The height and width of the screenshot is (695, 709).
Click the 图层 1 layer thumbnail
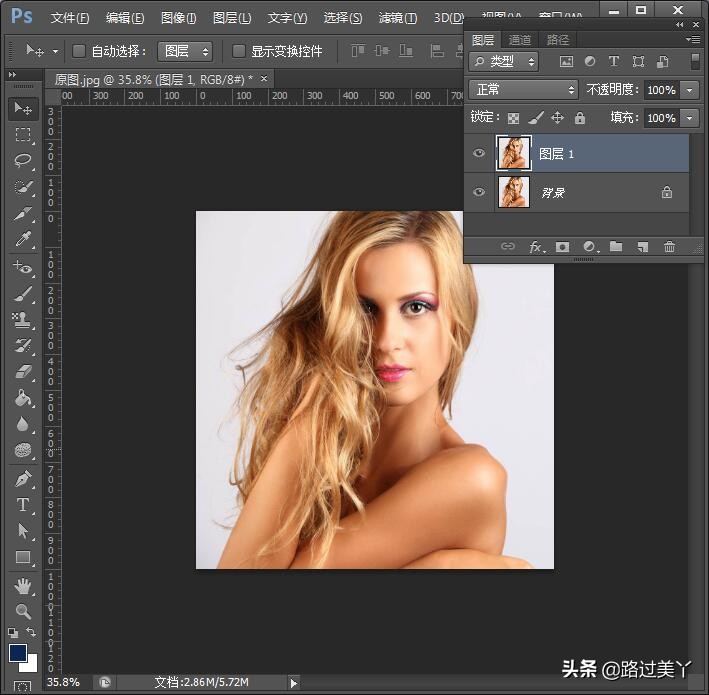point(512,153)
